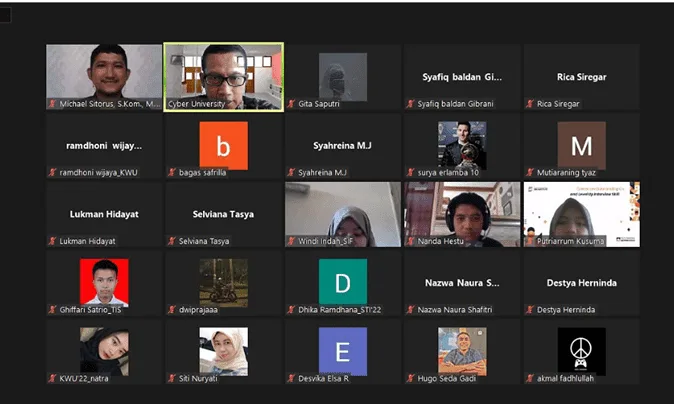Image resolution: width=674 pixels, height=404 pixels.
Task: Click large 'Nazwa Naura S...' name text
Action: point(462,283)
